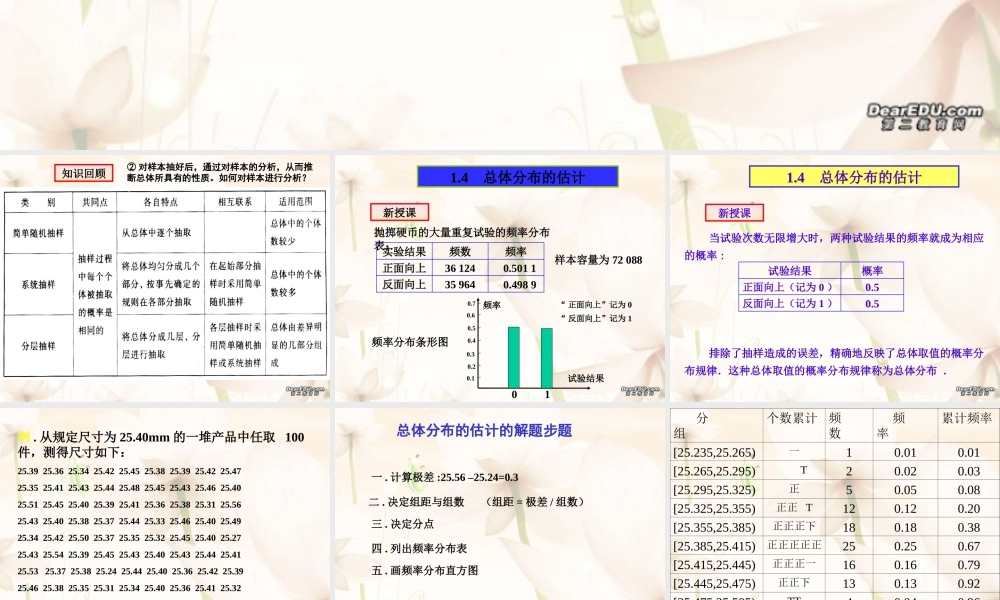The height and width of the screenshot is (600, 1000).
Task: Select step 五. 画频率分布直方图
Action: (425, 571)
